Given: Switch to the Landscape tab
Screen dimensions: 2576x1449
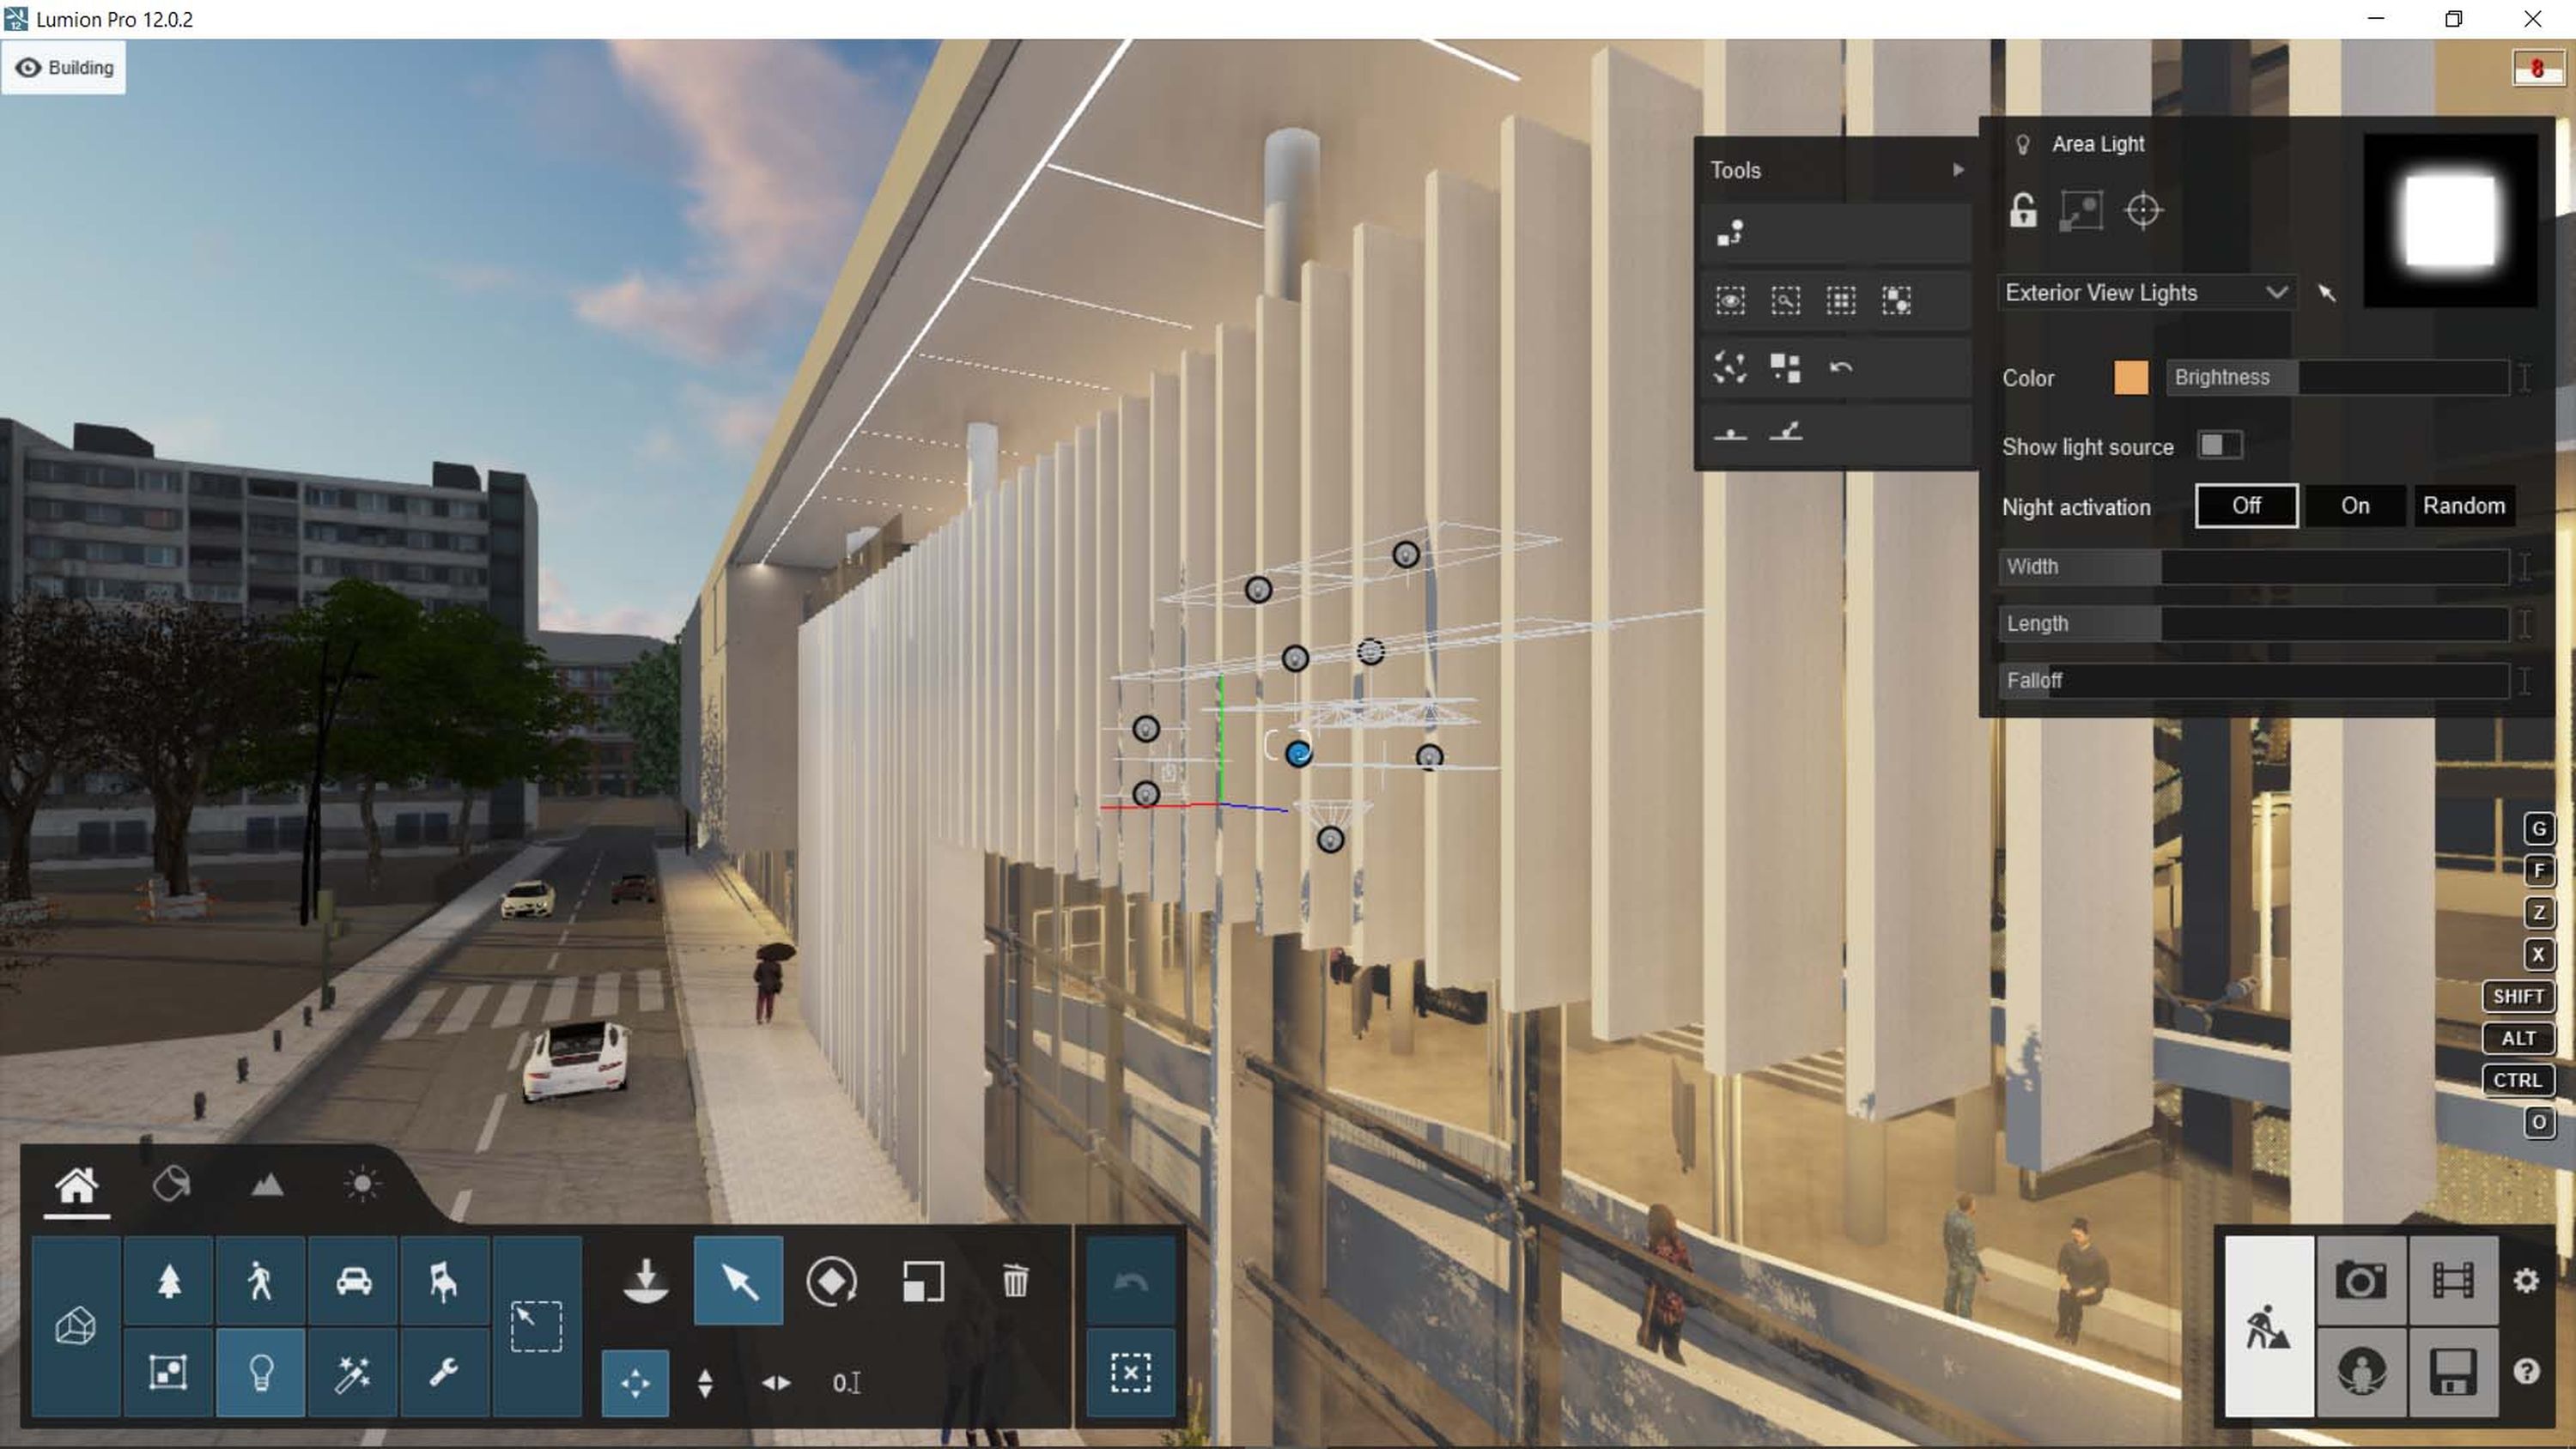Looking at the screenshot, I should [266, 1185].
